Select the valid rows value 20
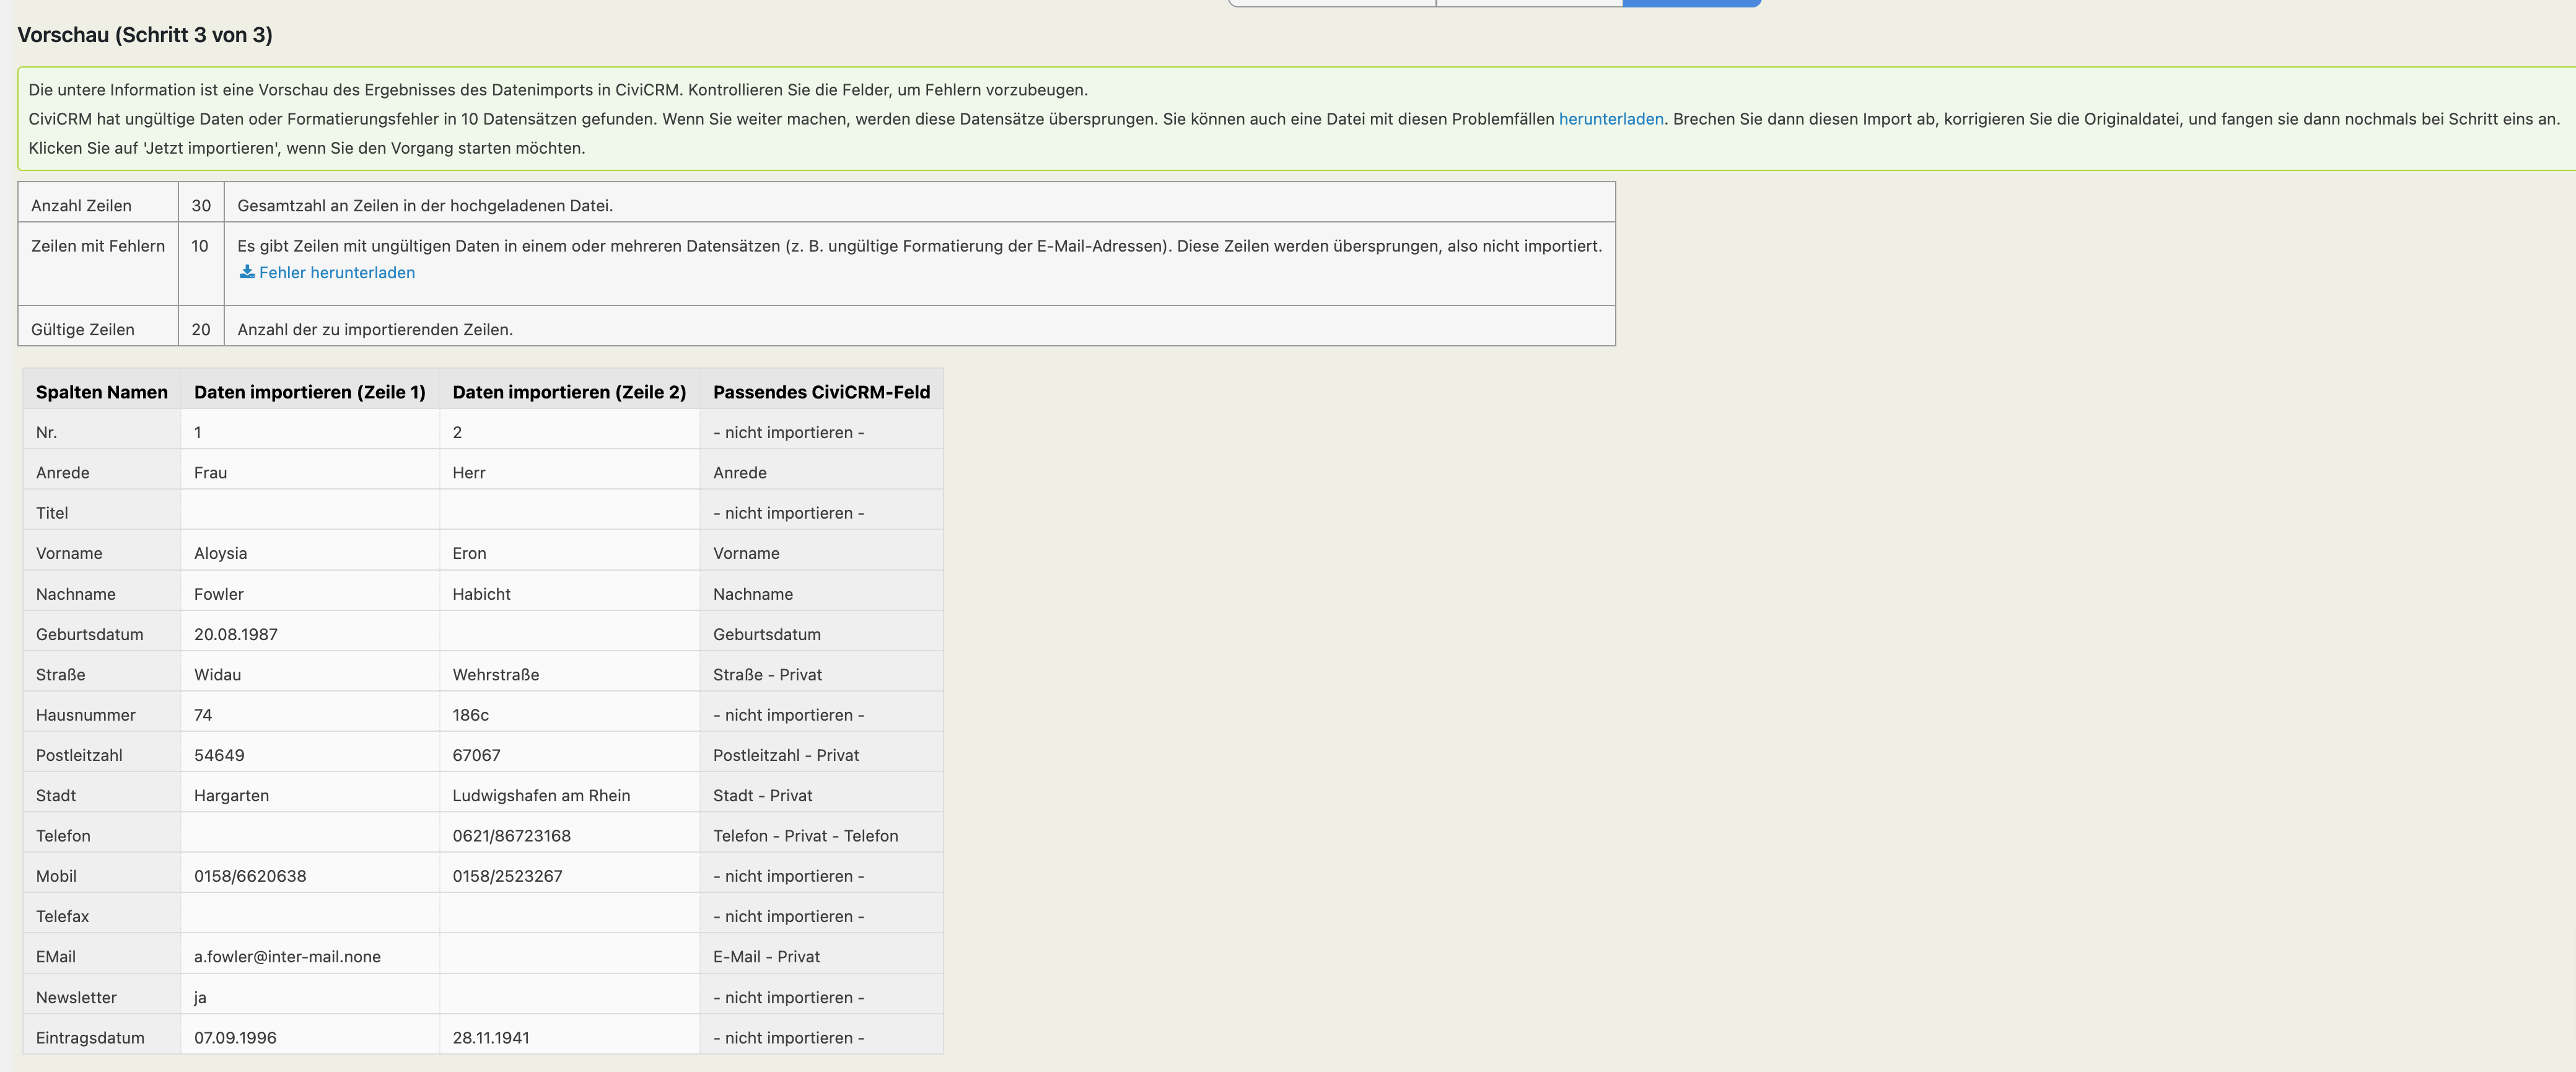This screenshot has height=1072, width=2576. (201, 330)
